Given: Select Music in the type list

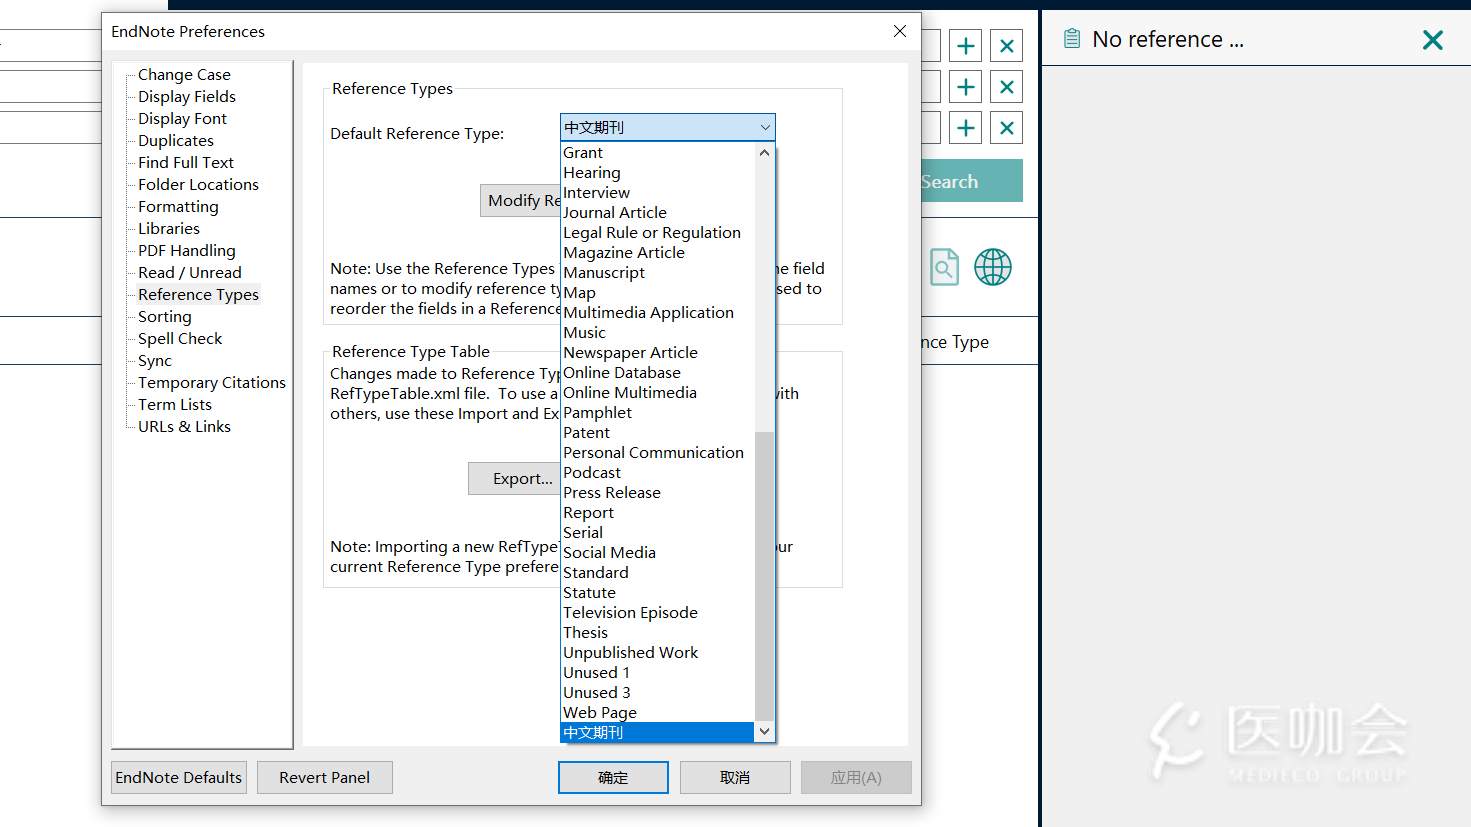Looking at the screenshot, I should click(x=657, y=333).
